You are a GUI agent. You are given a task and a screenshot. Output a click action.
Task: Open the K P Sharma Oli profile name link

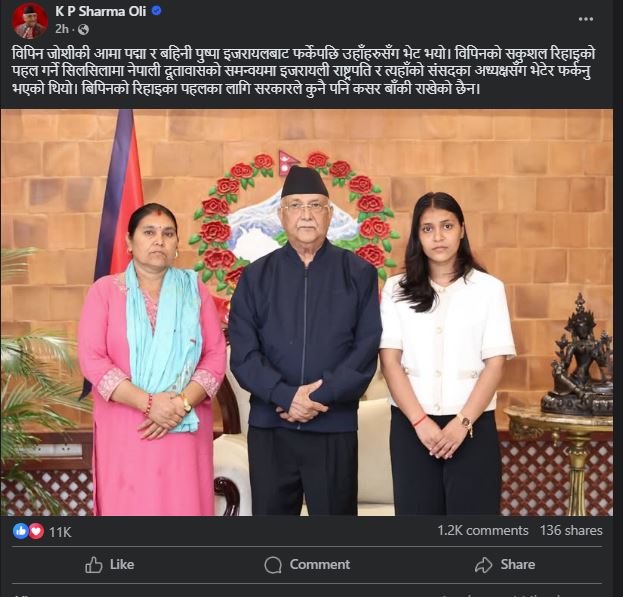click(x=101, y=11)
